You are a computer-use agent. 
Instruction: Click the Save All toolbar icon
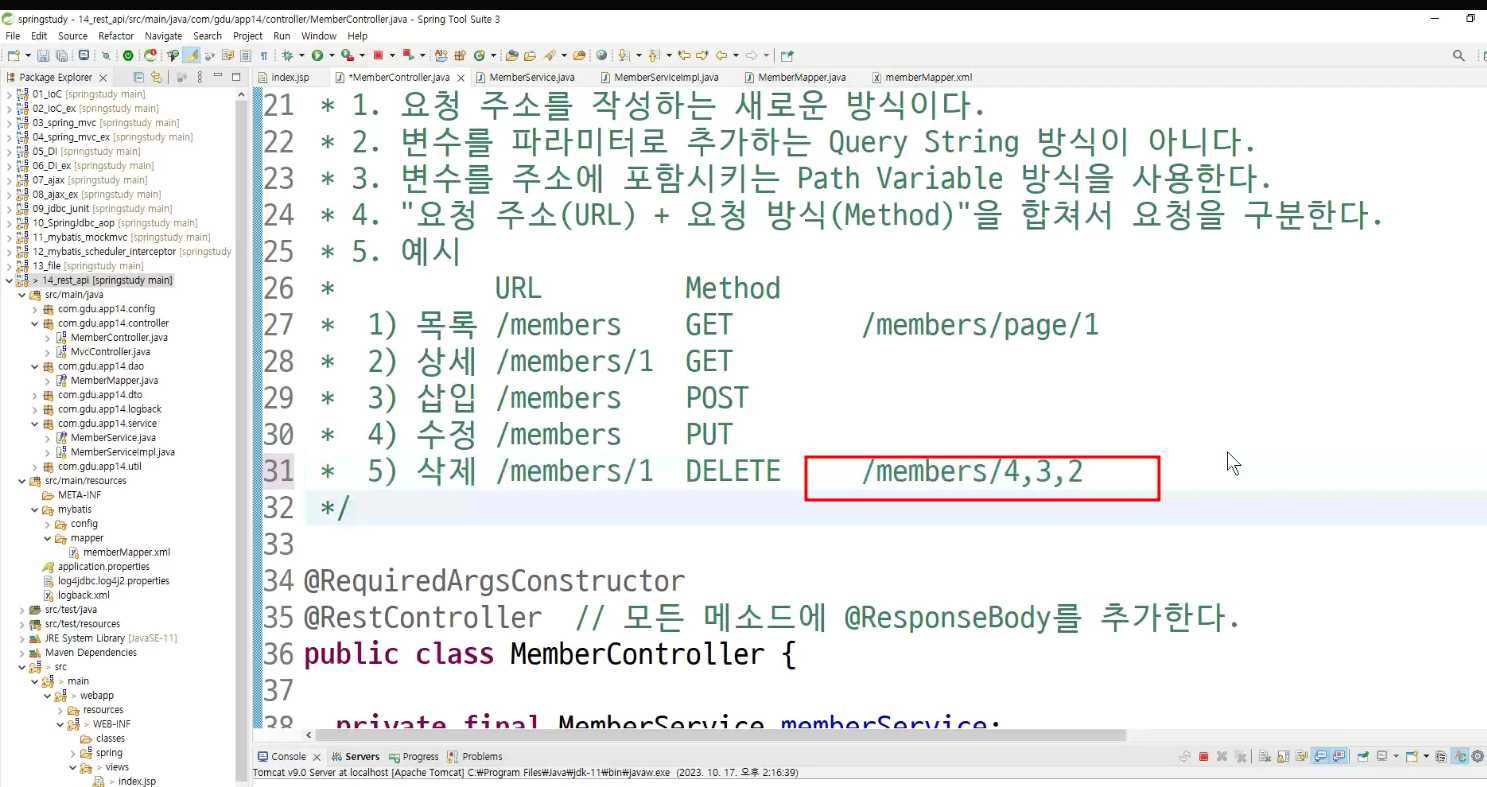point(62,55)
